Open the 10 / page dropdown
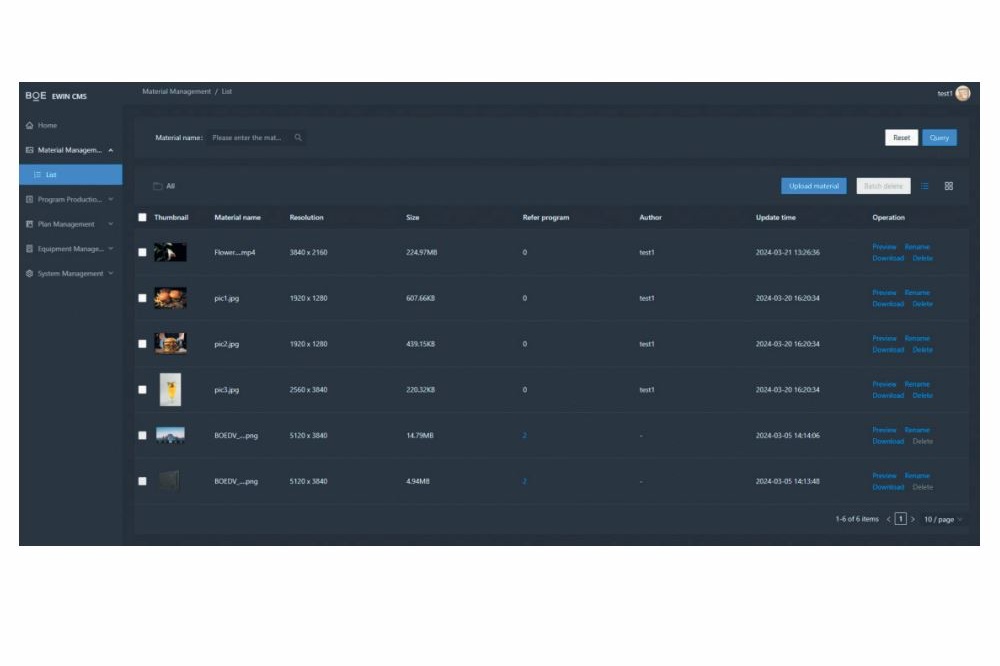The height and width of the screenshot is (666, 1000). 943,520
